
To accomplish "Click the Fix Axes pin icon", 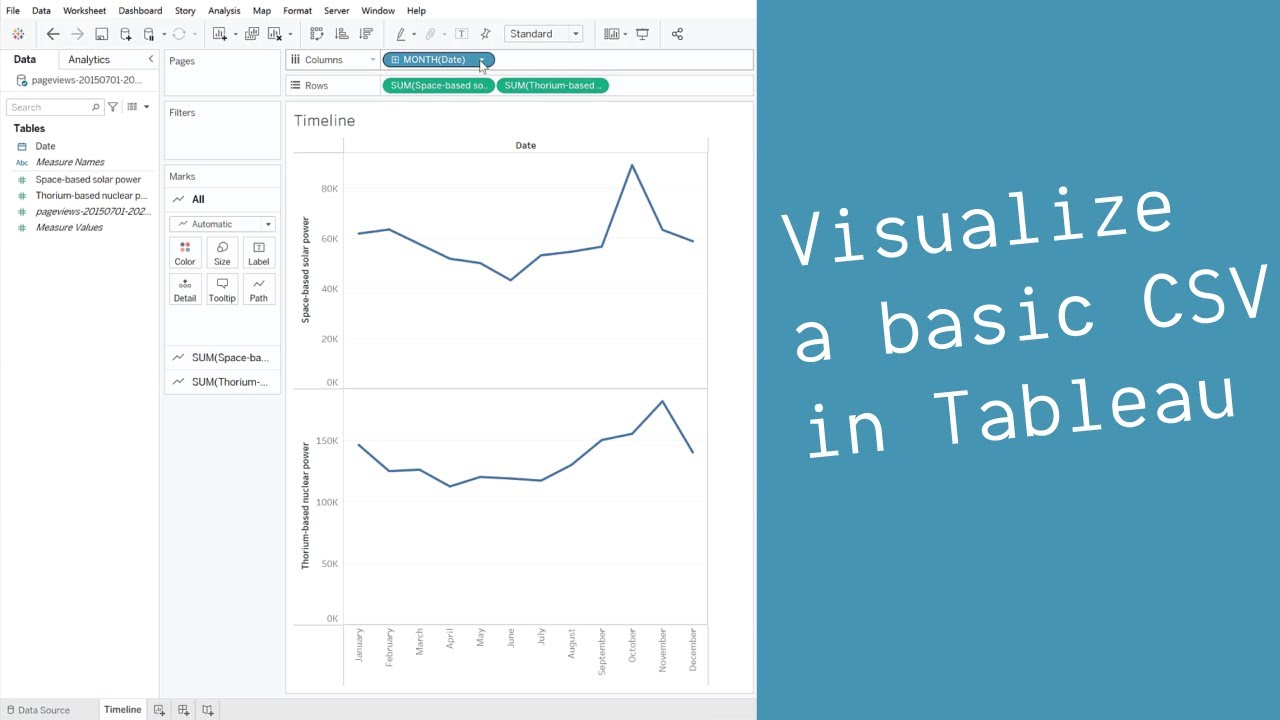I will 485,34.
